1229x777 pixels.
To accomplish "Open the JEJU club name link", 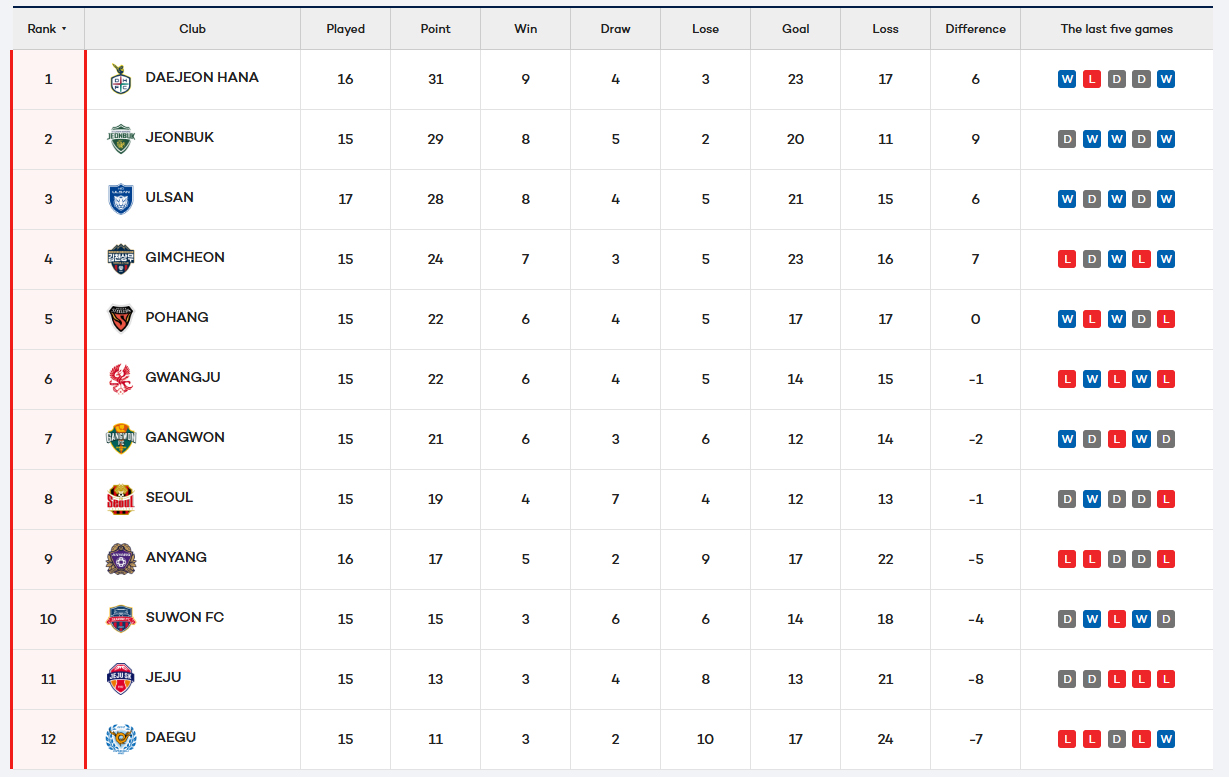I will (163, 677).
